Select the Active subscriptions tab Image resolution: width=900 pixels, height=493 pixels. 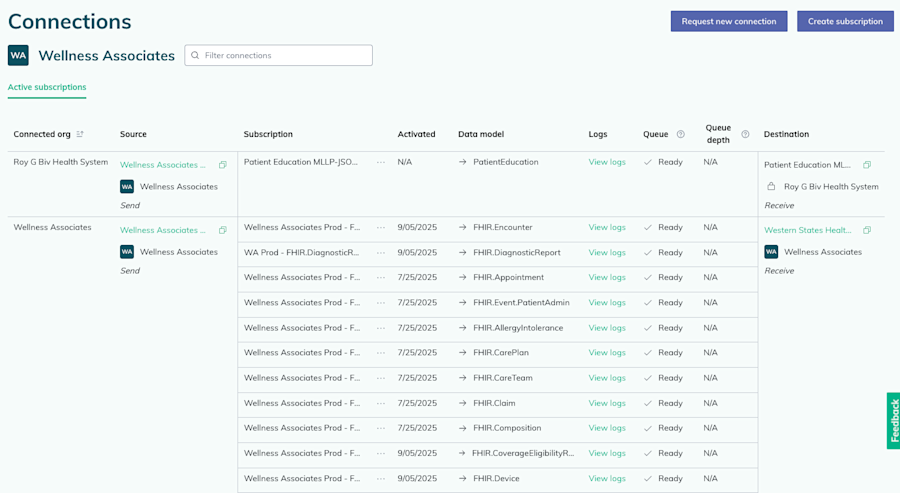coord(47,87)
